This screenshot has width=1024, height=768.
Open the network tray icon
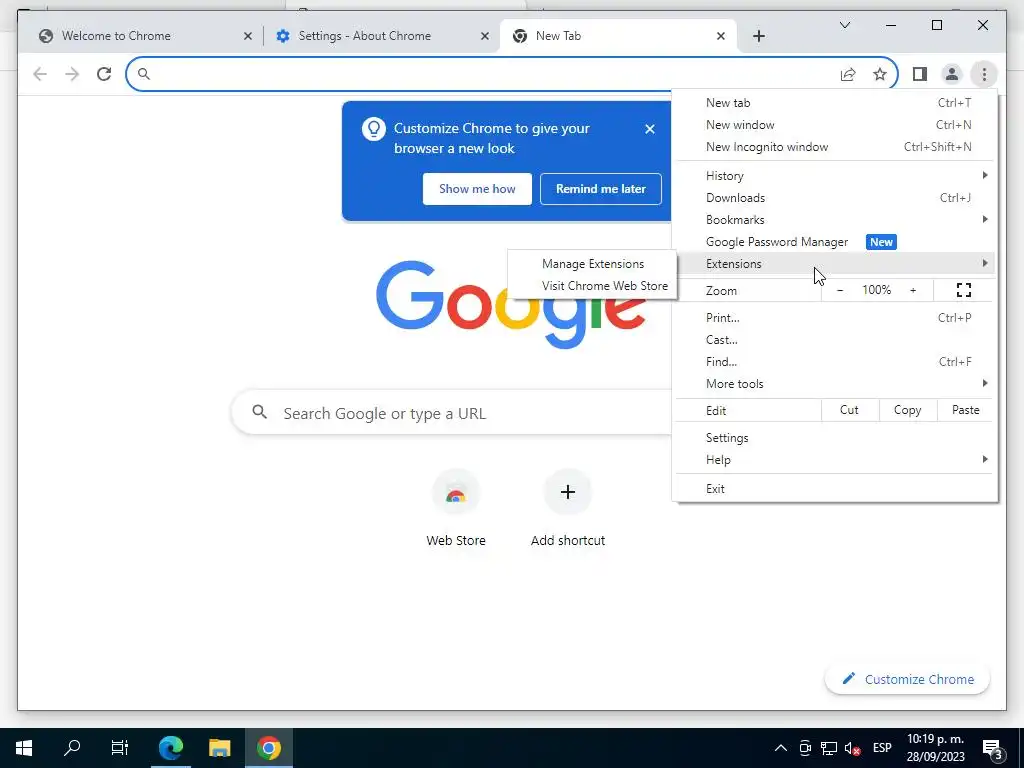click(829, 748)
